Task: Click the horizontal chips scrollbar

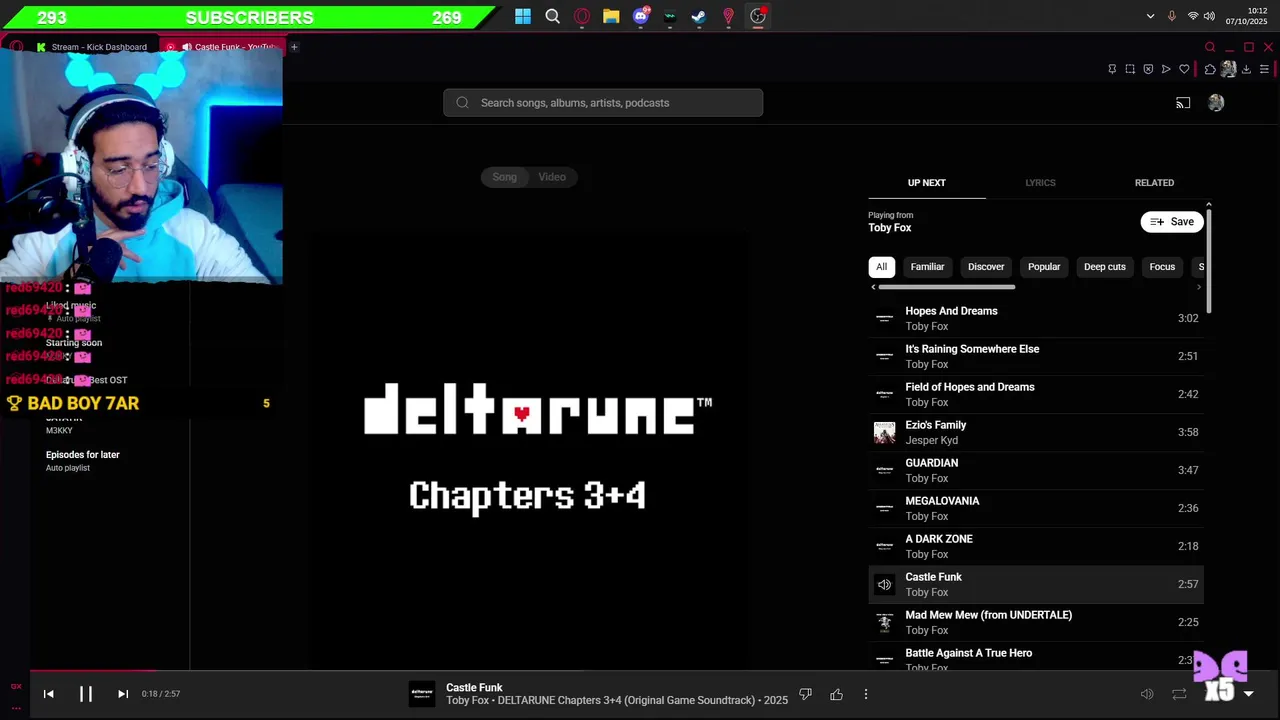Action: coord(945,287)
